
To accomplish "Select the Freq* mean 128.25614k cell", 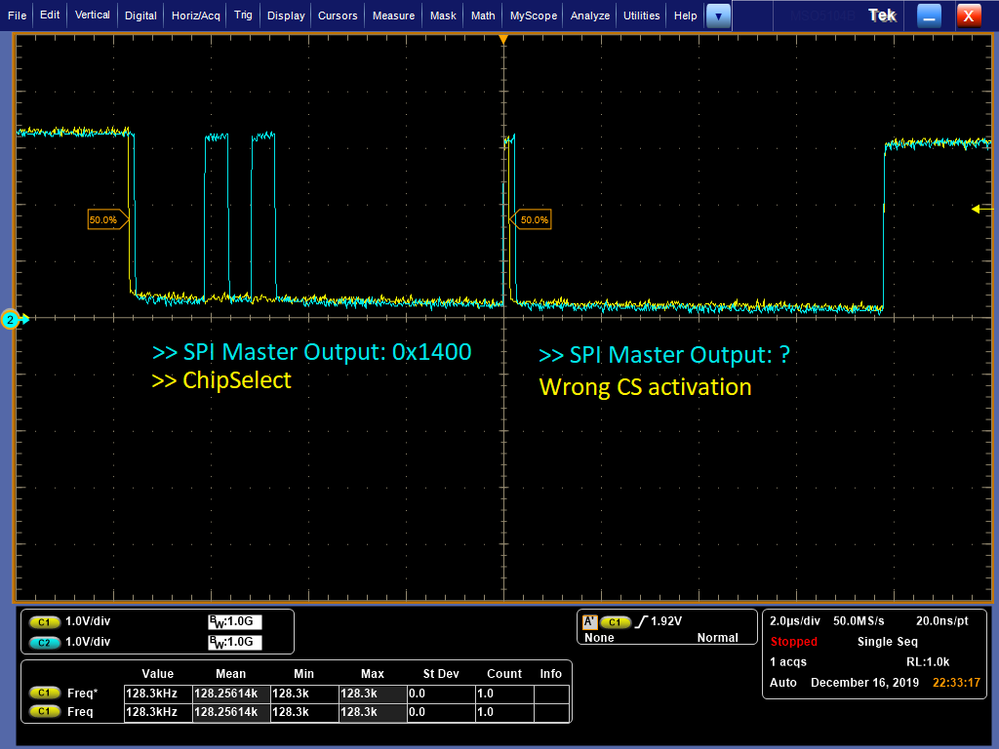I will tap(231, 694).
